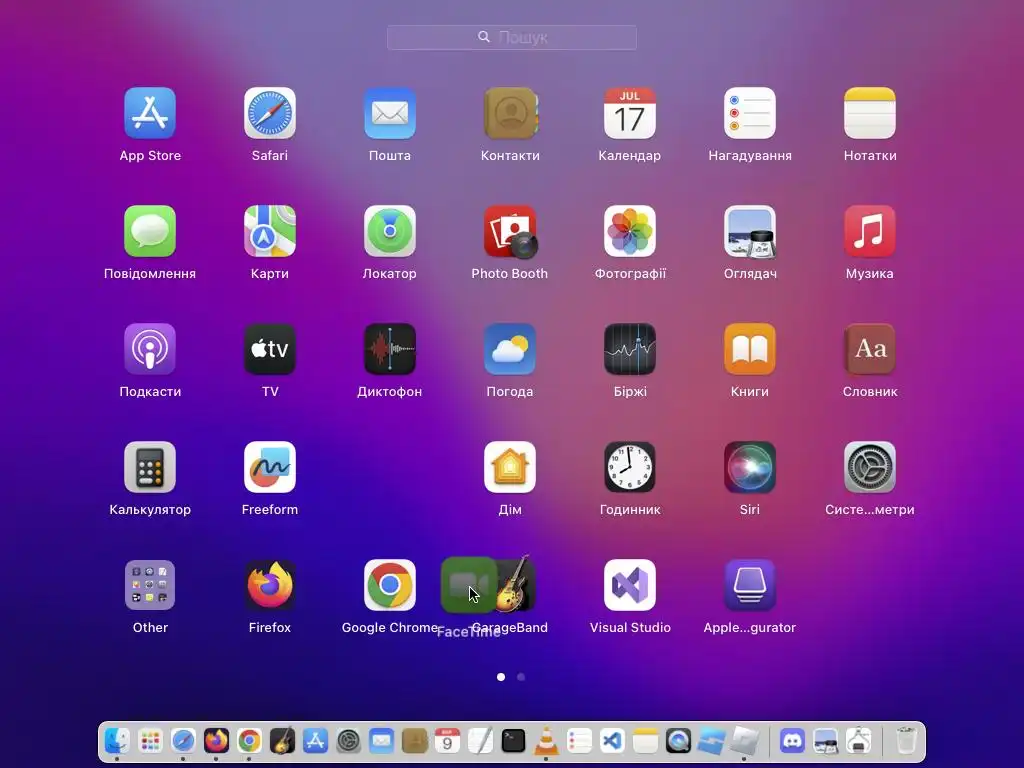Open System Settings gear in the Dock
This screenshot has height=768, width=1024.
pyautogui.click(x=349, y=741)
